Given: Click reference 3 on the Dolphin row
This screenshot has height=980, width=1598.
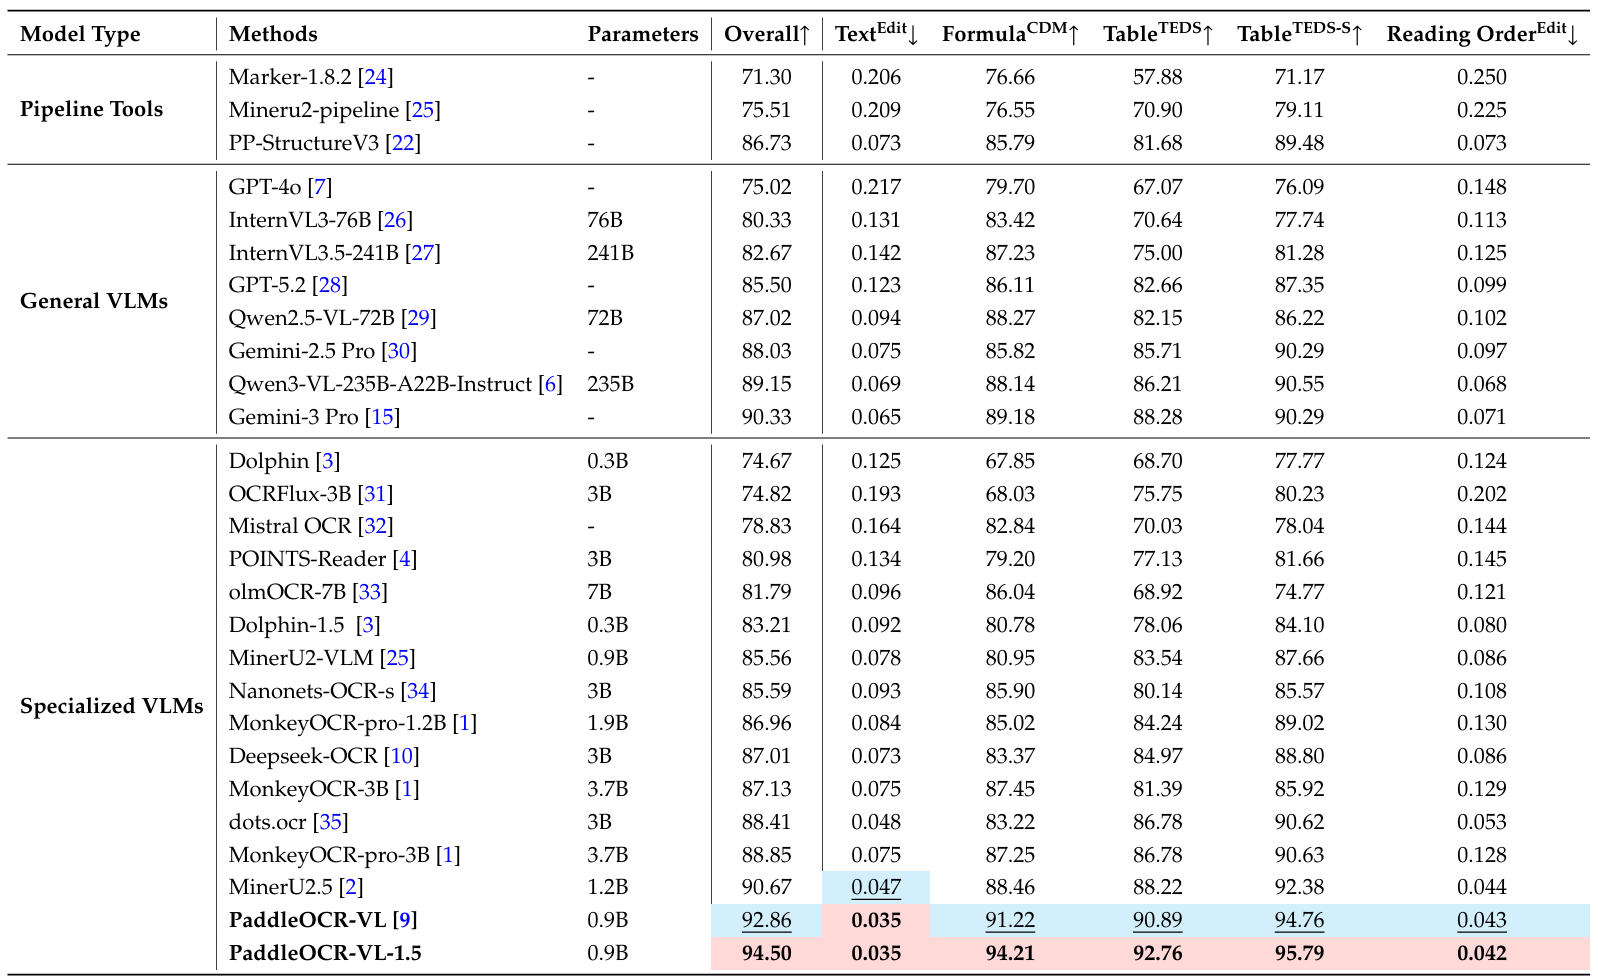Looking at the screenshot, I should tap(328, 461).
